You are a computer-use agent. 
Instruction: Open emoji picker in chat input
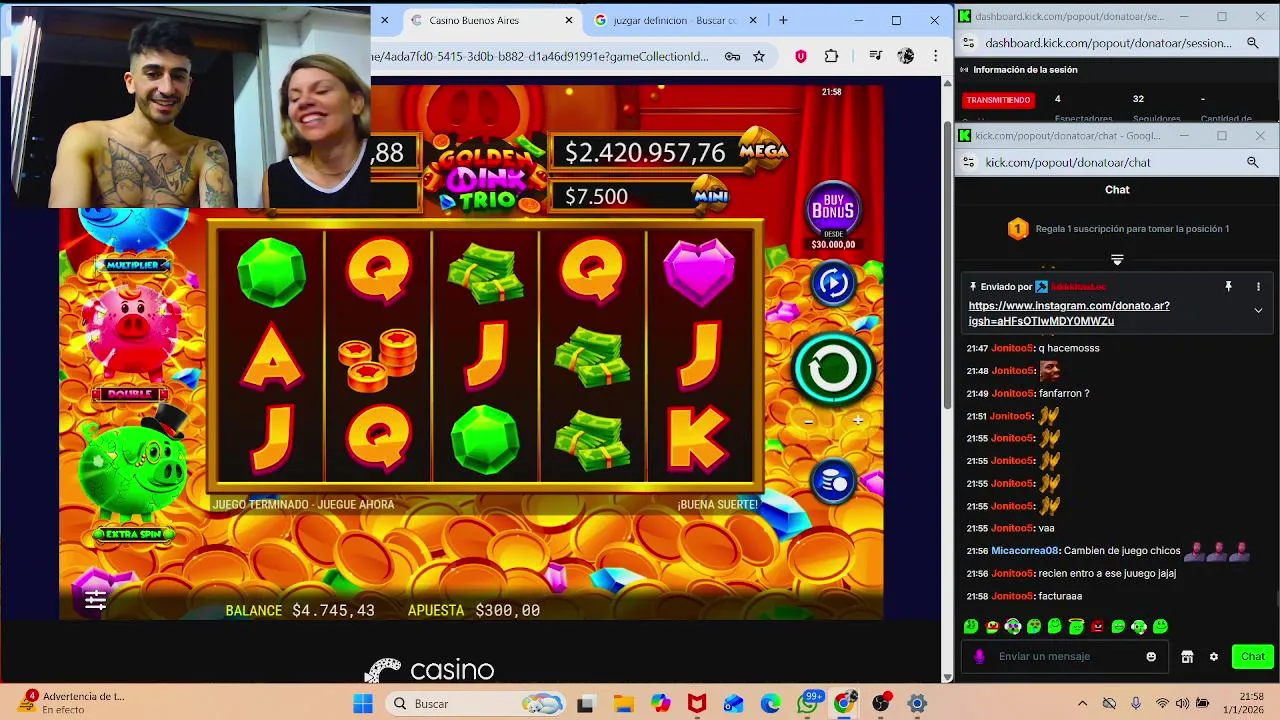tap(1151, 657)
